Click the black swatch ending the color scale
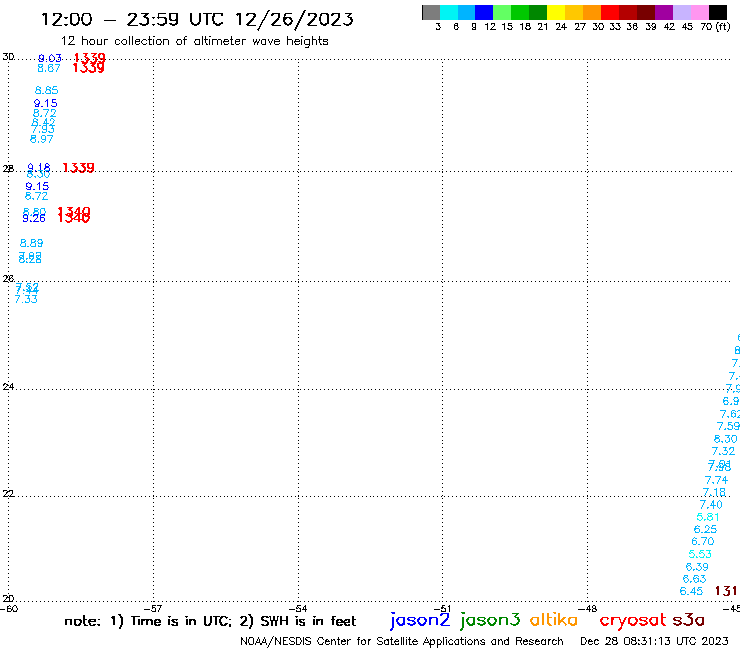The height and width of the screenshot is (650, 740). (717, 12)
